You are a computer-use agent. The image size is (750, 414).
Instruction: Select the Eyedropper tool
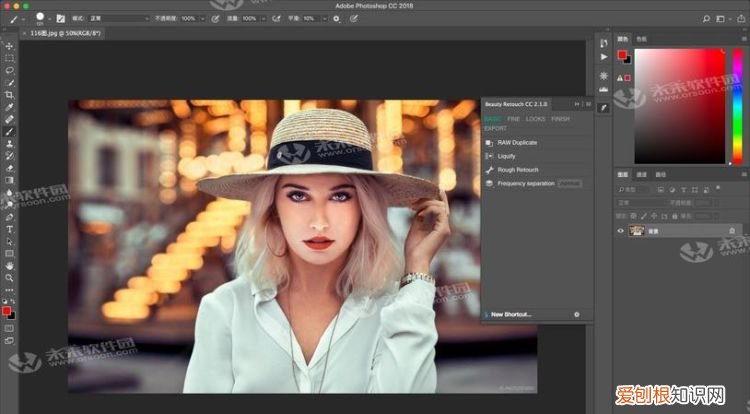(x=10, y=107)
